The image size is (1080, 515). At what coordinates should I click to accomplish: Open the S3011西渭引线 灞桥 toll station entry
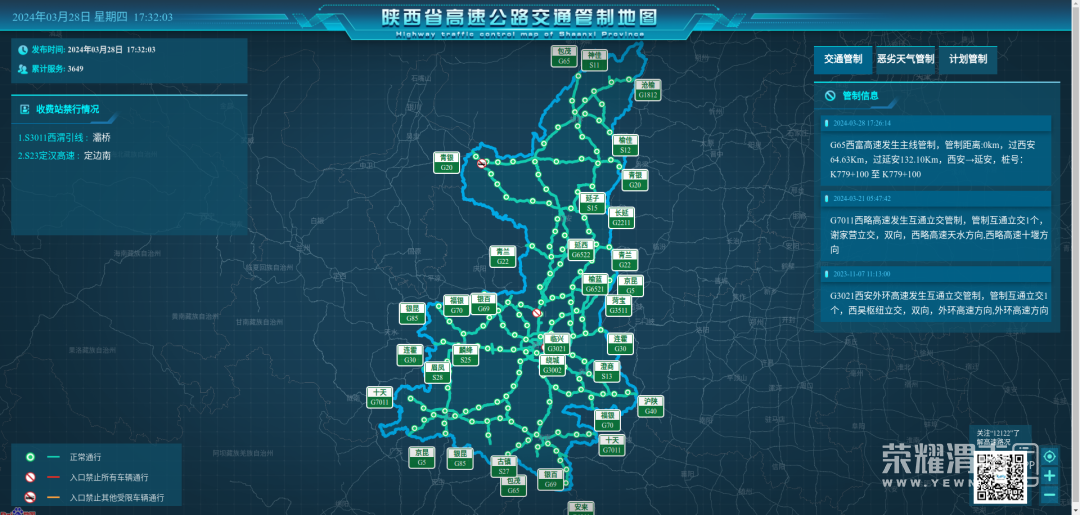pos(65,137)
